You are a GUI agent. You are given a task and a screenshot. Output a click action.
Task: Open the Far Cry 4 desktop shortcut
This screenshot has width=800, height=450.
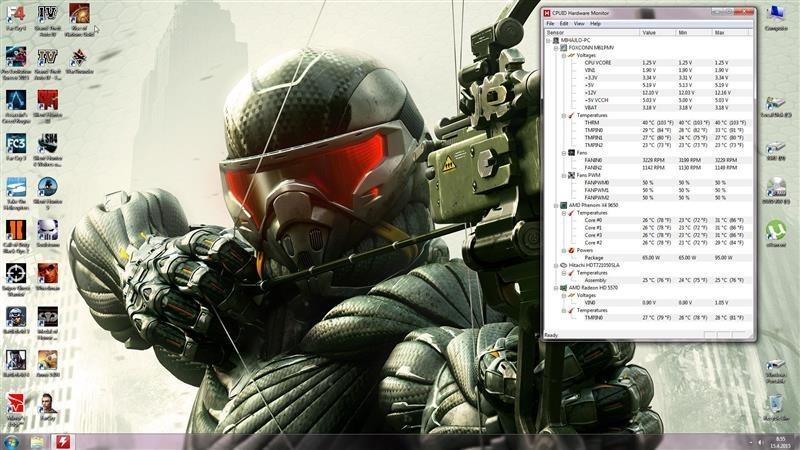coord(16,14)
